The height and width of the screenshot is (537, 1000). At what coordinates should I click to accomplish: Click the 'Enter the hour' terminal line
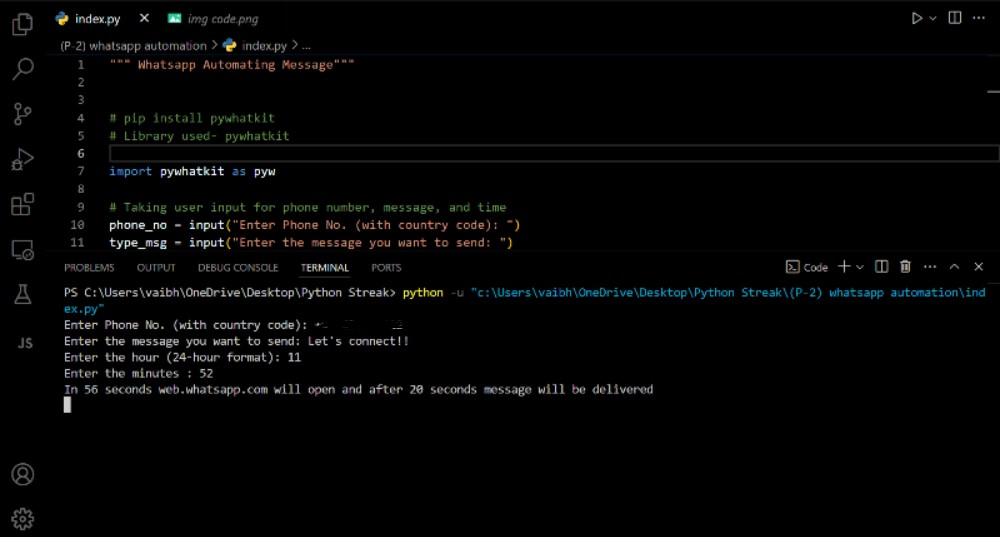coord(182,358)
